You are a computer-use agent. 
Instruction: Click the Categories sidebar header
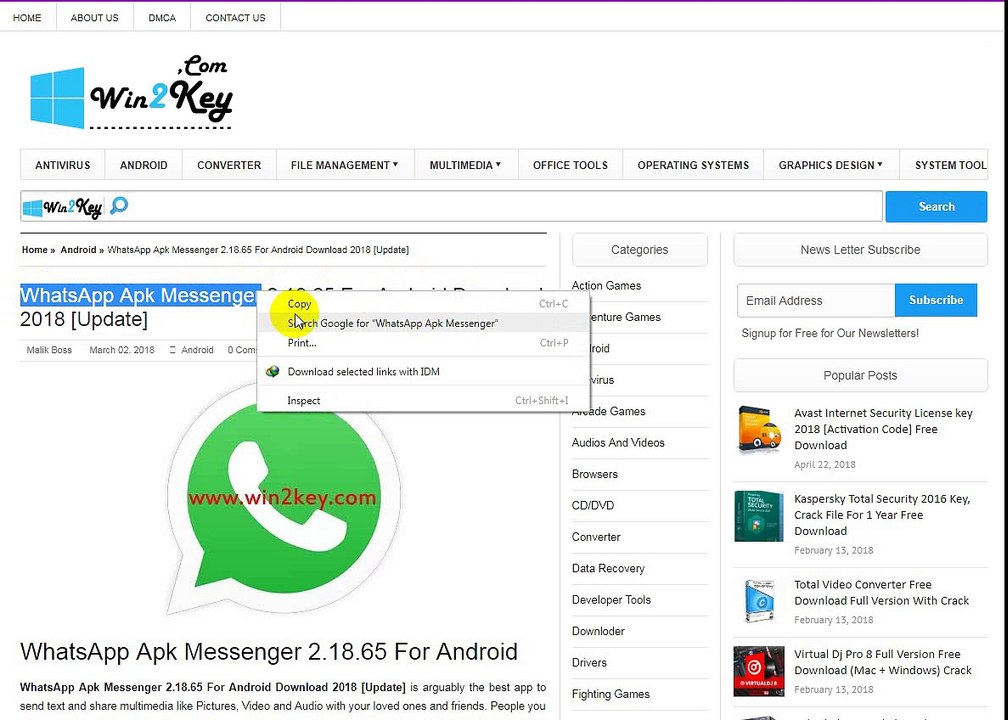click(640, 249)
